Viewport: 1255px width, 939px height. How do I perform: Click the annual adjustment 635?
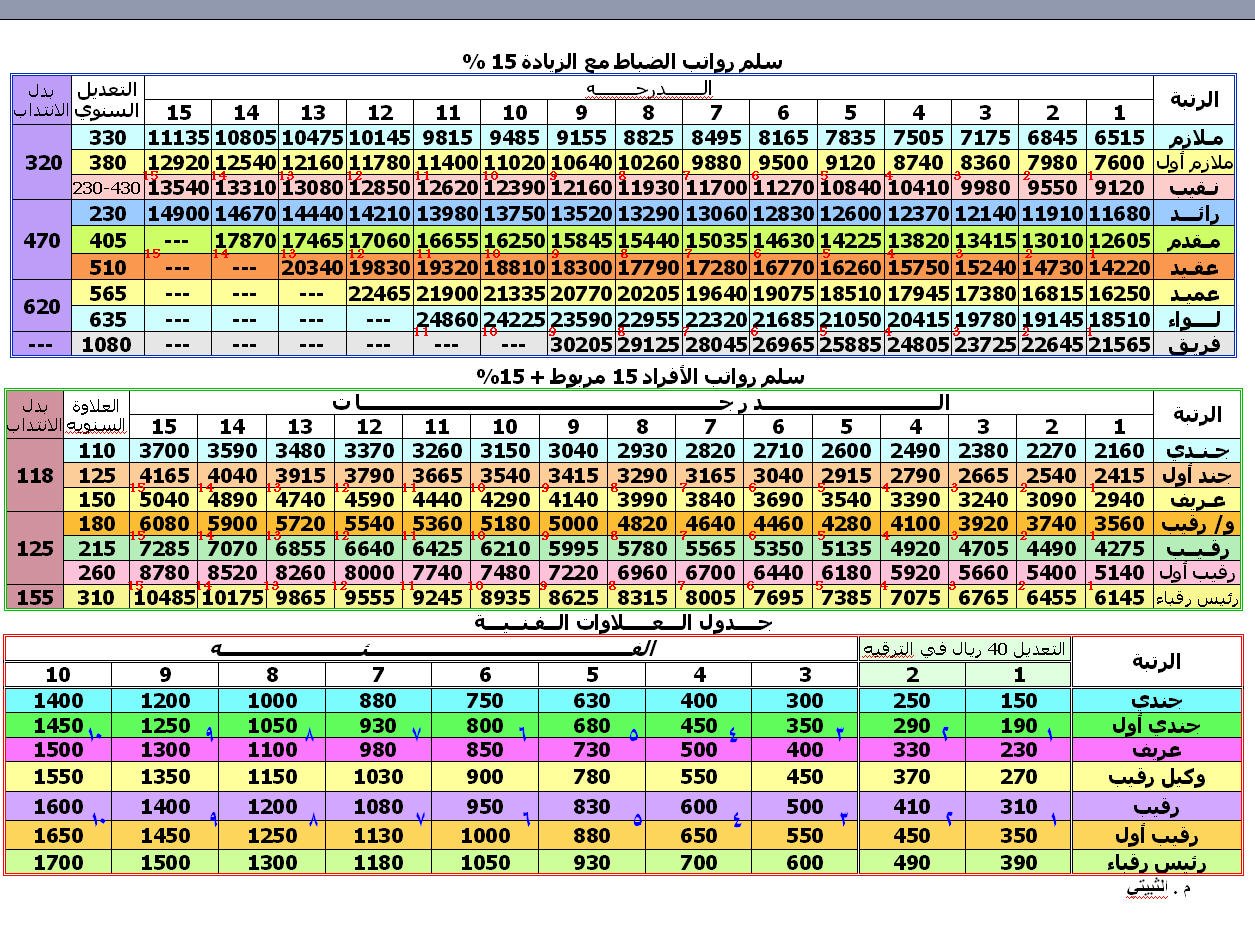click(x=108, y=320)
